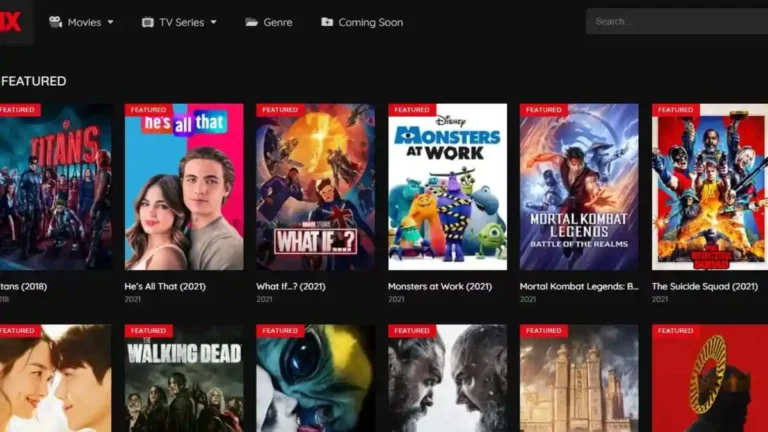Image resolution: width=768 pixels, height=432 pixels.
Task: Click the Monsters at Work (2021) title link
Action: pos(440,287)
